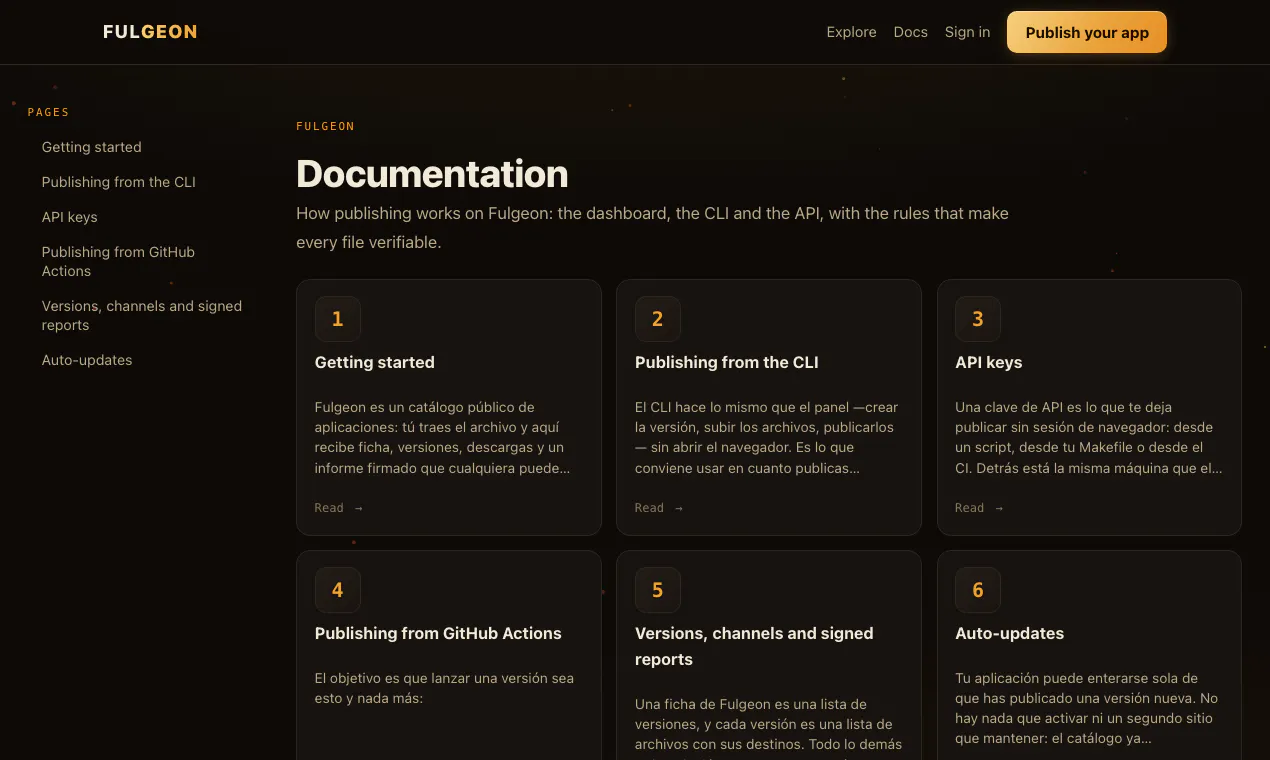
Task: Open the Auto-updates card title
Action: click(1009, 633)
